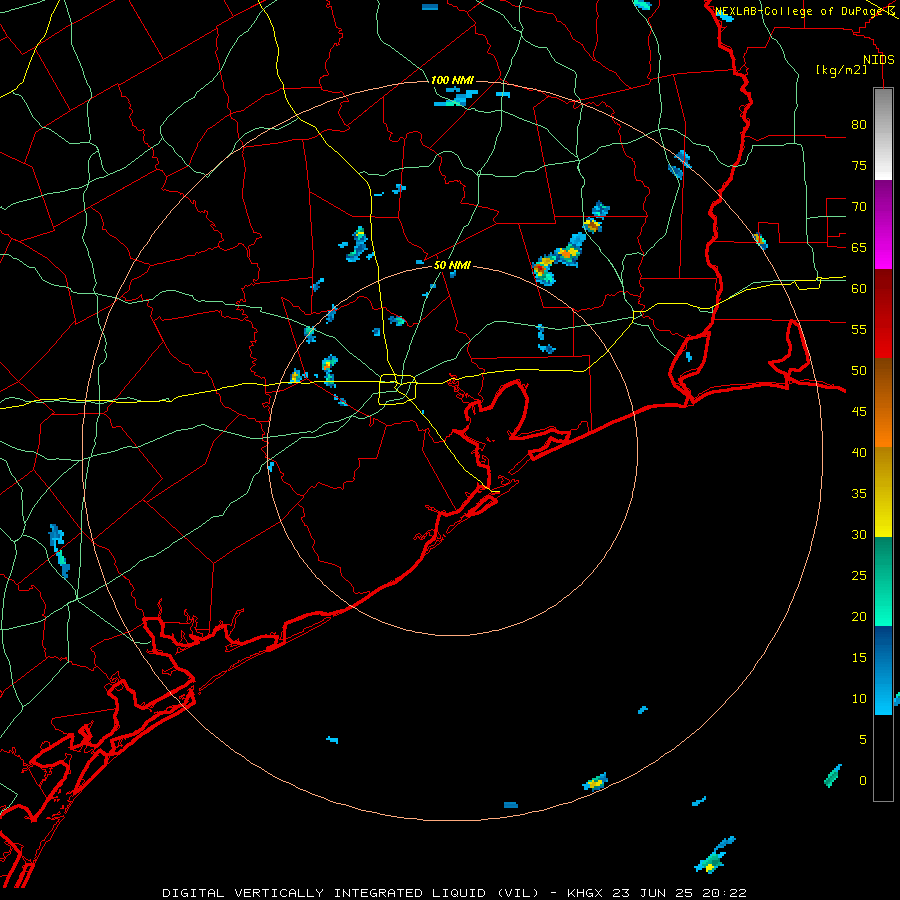The height and width of the screenshot is (900, 900).
Task: Click the "5" scale value
Action: (x=863, y=739)
